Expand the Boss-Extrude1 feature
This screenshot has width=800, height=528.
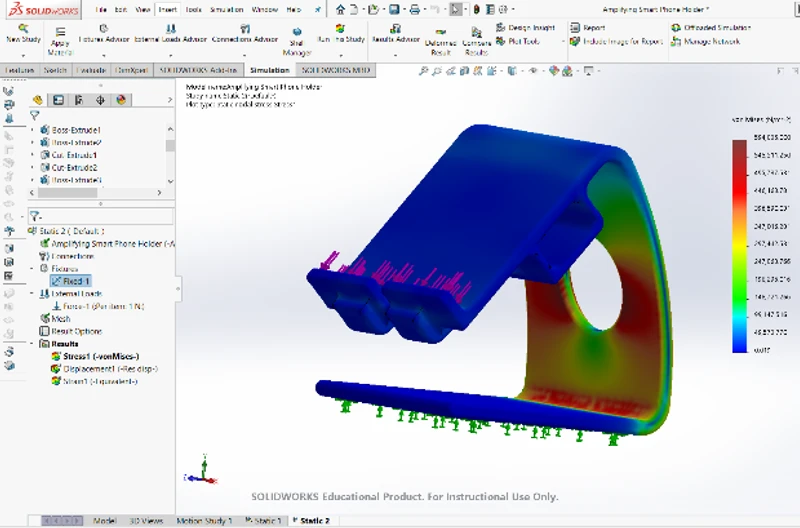pyautogui.click(x=33, y=130)
